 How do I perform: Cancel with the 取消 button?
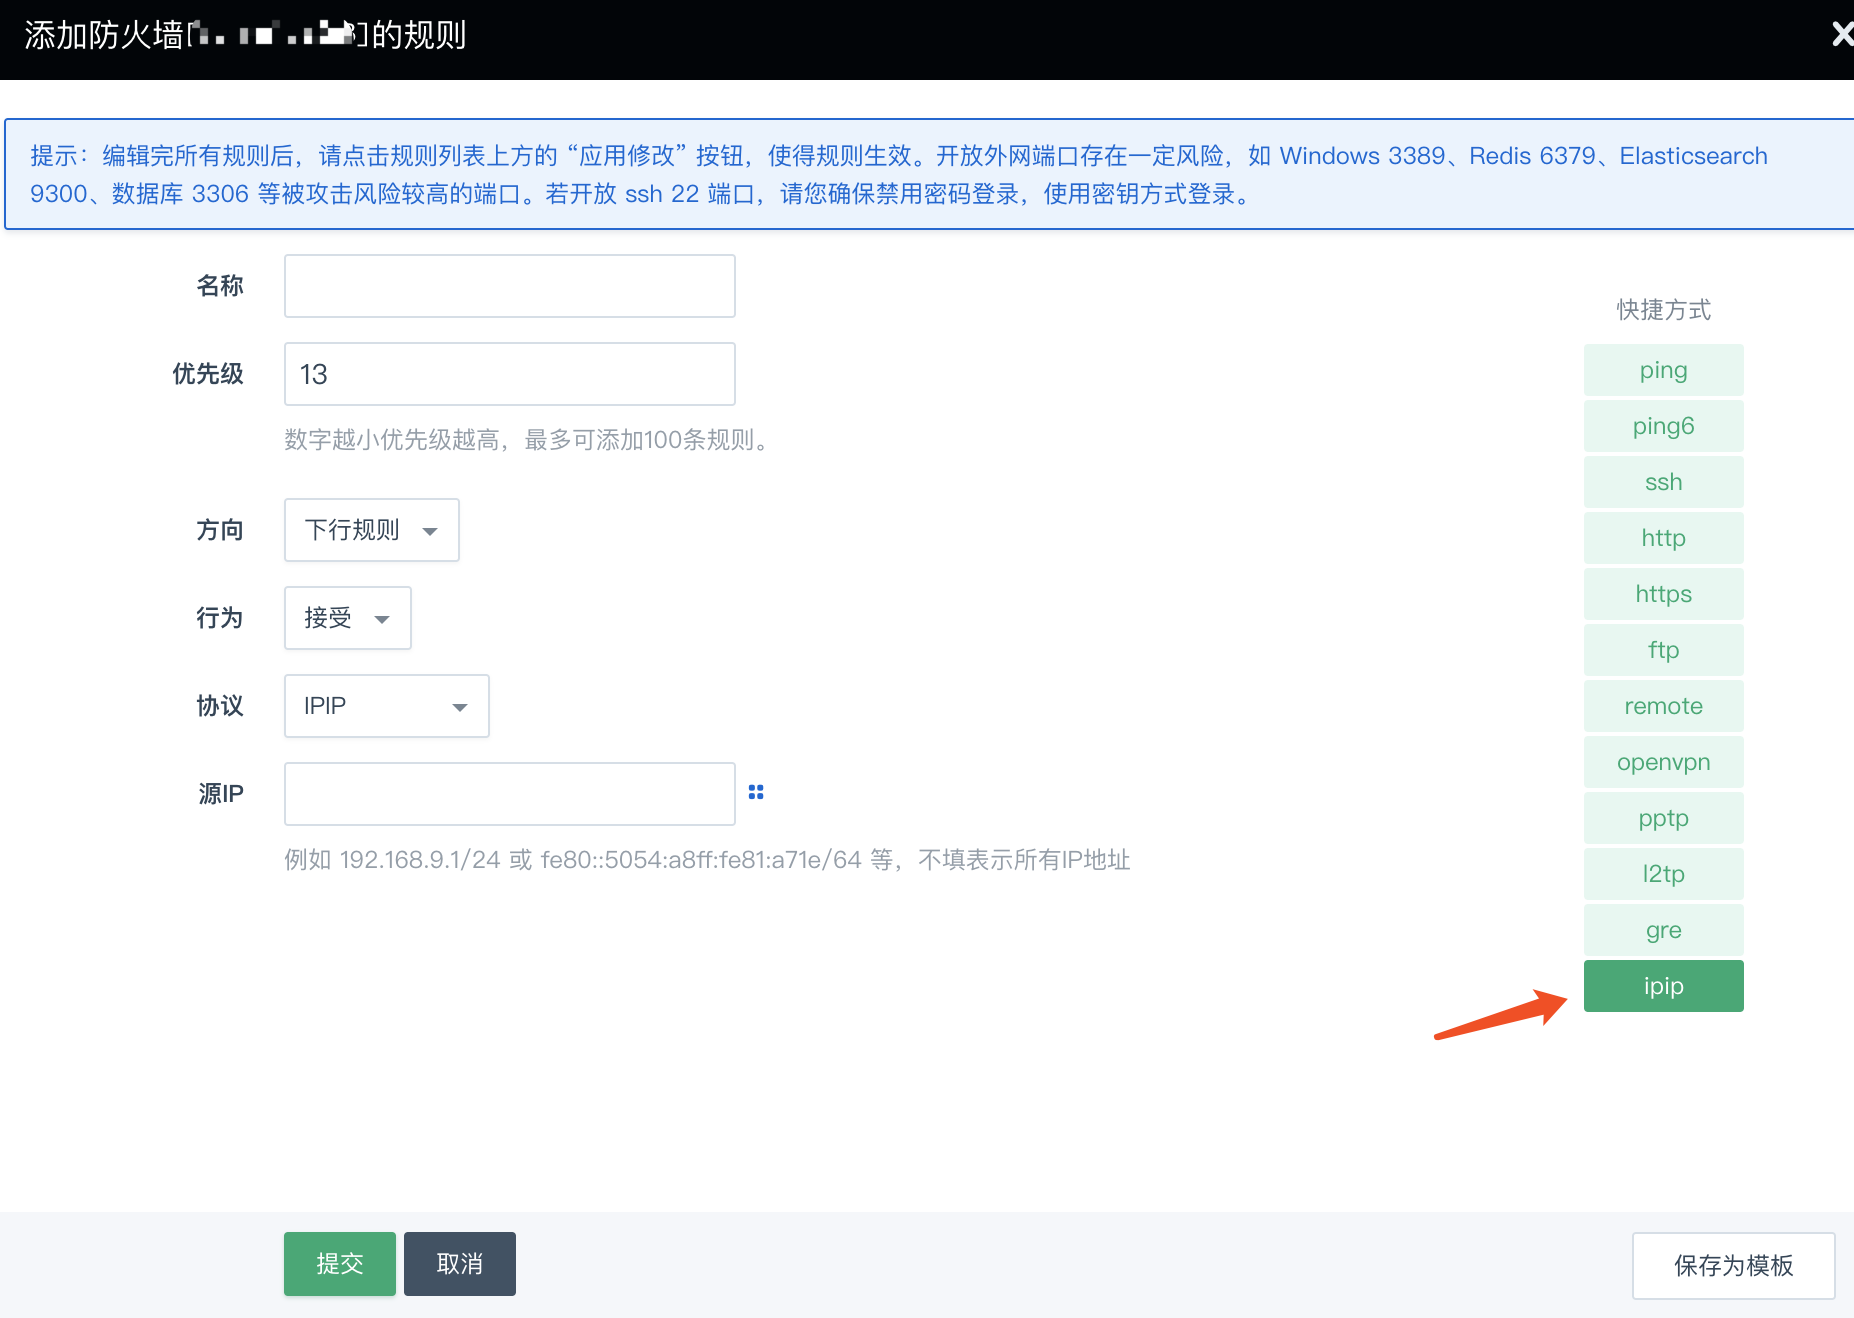tap(460, 1264)
